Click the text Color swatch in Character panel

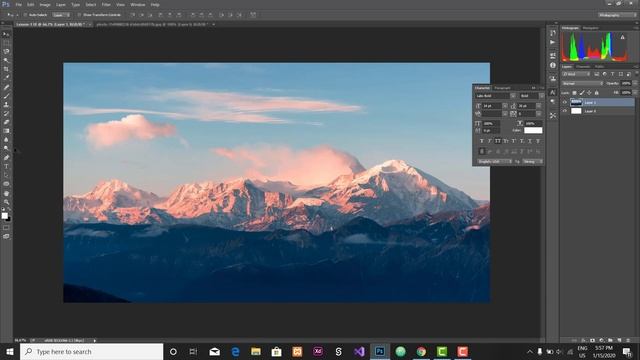(533, 130)
